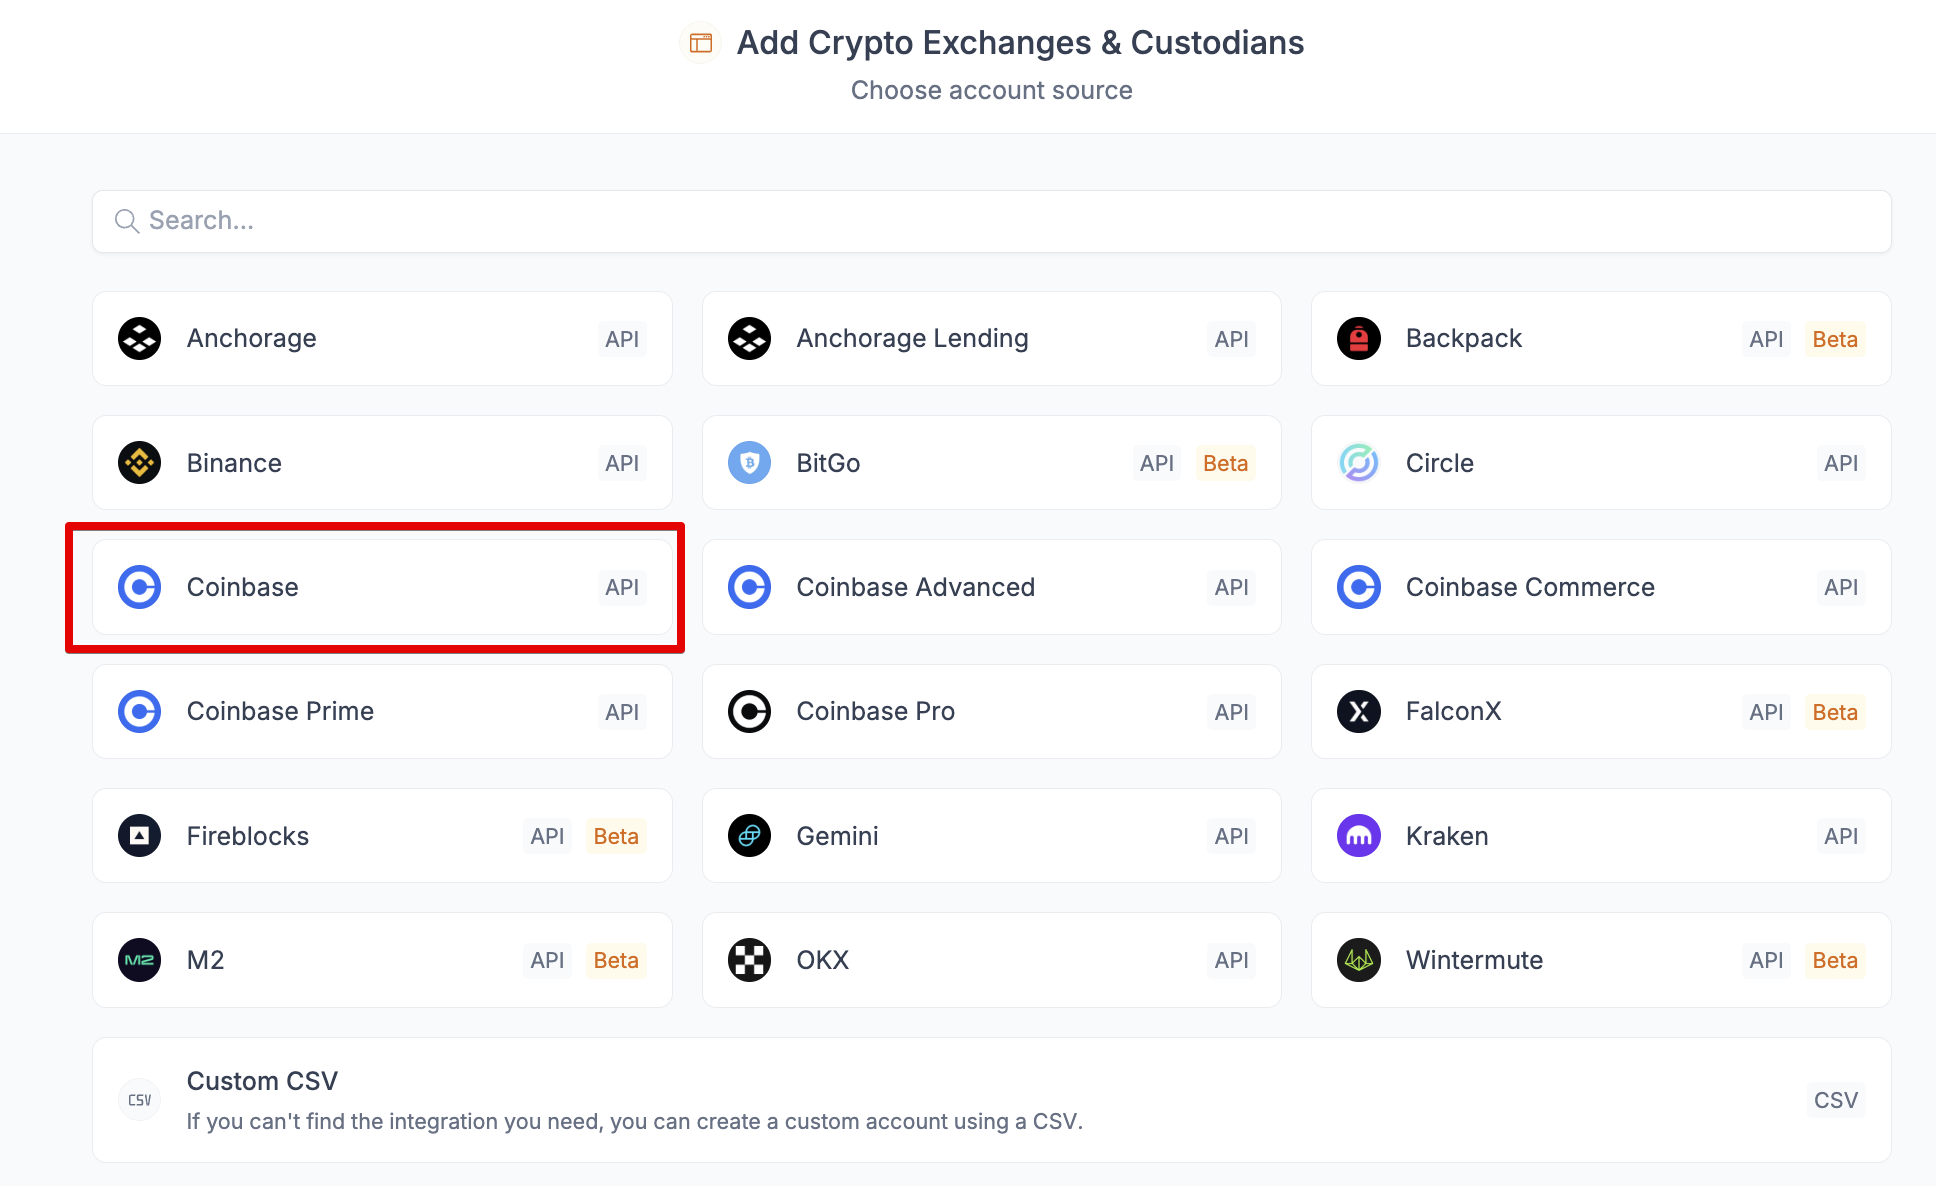Choose Coinbase Advanced as account source

[x=991, y=587]
